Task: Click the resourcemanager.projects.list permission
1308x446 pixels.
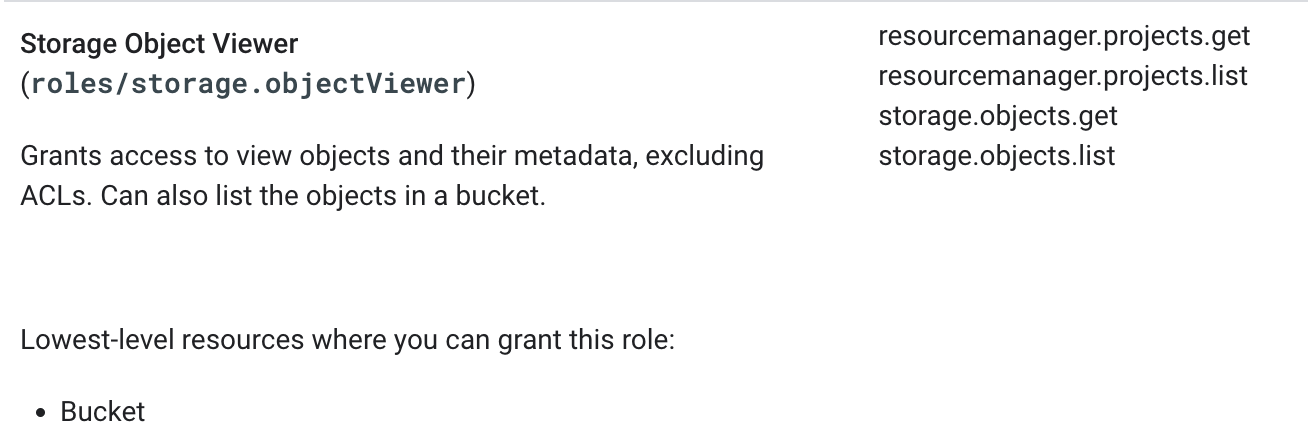Action: pyautogui.click(x=1063, y=76)
